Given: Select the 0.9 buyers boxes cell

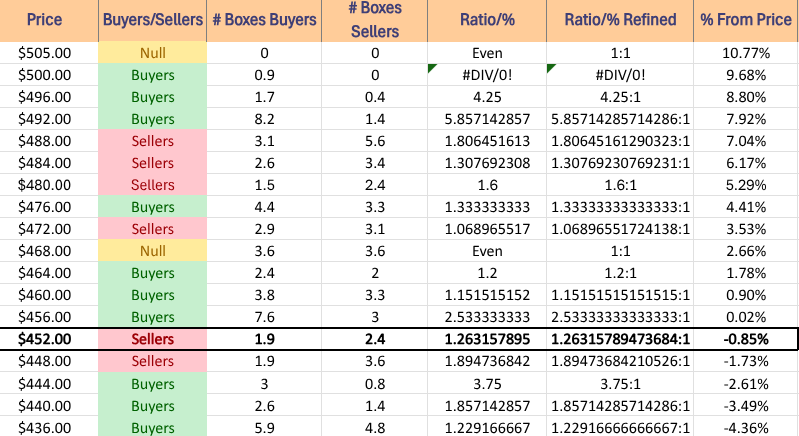Looking at the screenshot, I should tap(264, 75).
